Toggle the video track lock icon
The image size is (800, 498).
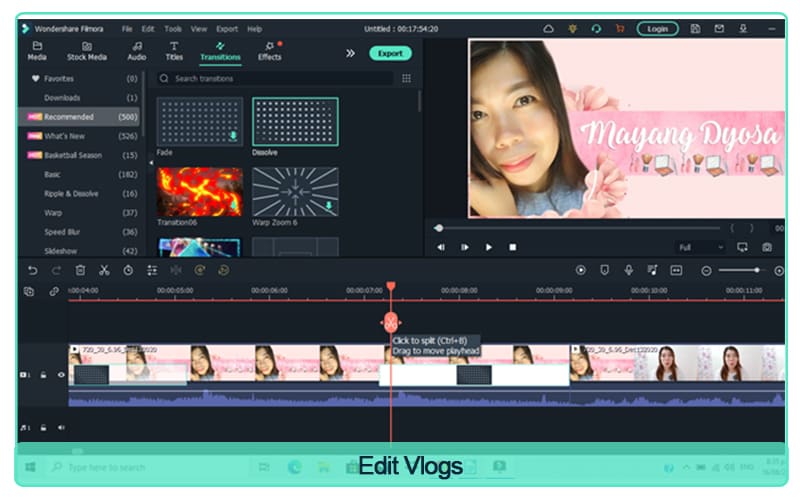pos(43,375)
